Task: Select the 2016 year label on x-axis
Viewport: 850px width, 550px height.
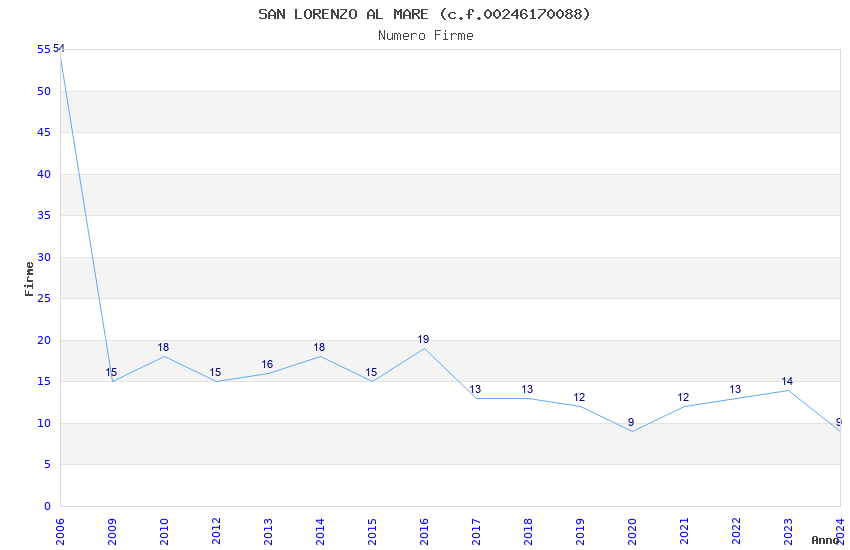Action: point(424,530)
